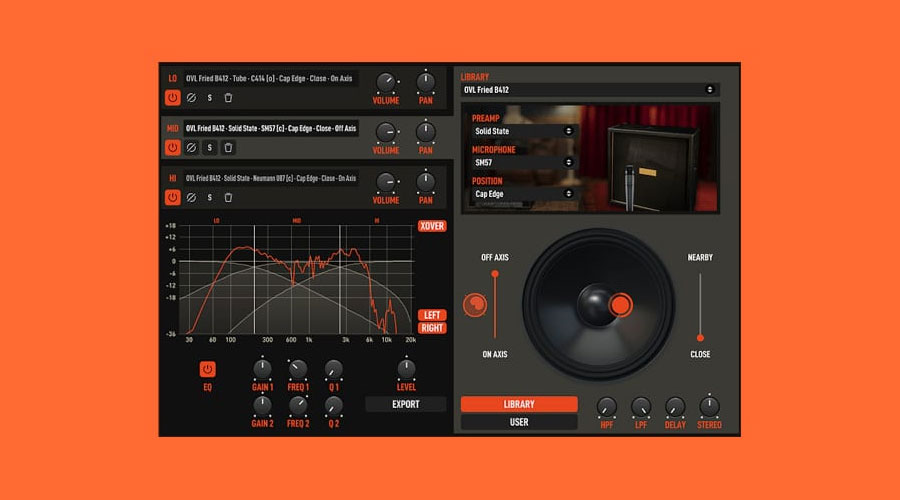Click the MID band Volume knob
The height and width of the screenshot is (500, 900).
point(385,132)
